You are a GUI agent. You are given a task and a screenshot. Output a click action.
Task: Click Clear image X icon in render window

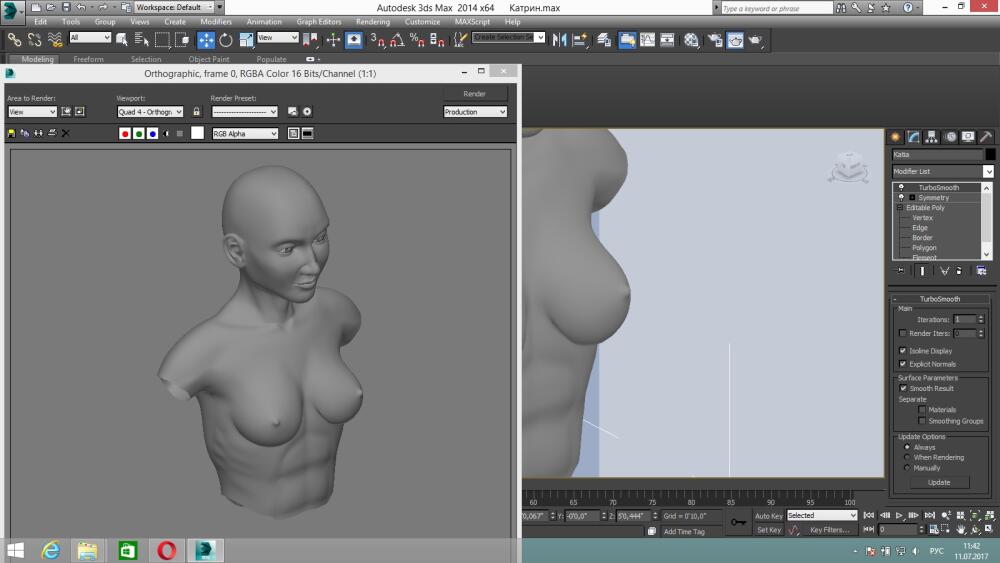pyautogui.click(x=65, y=133)
